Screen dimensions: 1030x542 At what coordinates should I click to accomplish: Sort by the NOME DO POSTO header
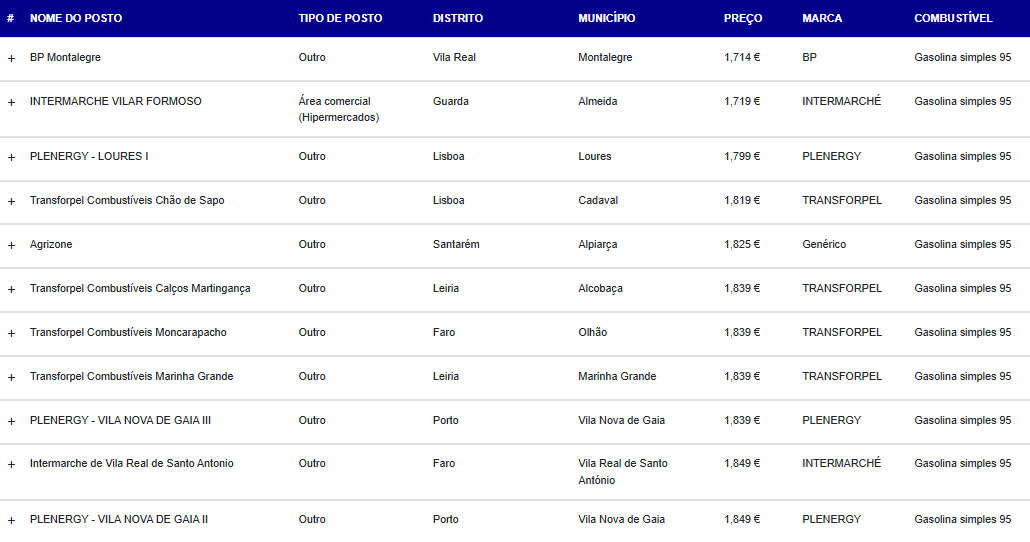pos(76,18)
